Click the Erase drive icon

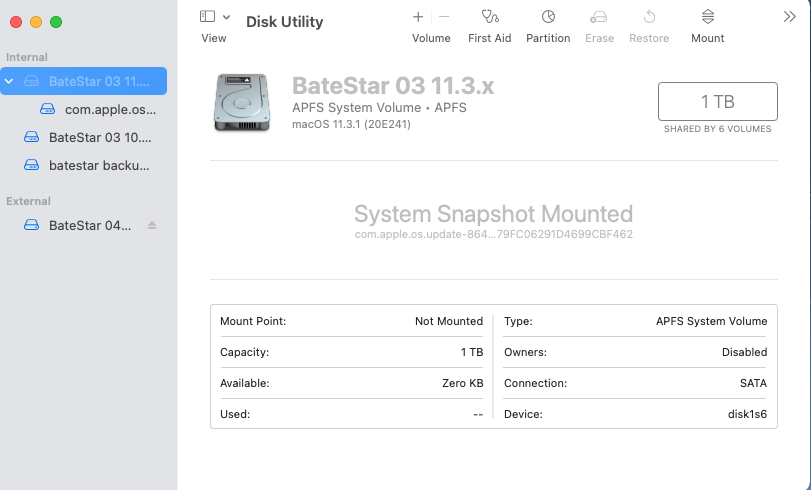598,17
